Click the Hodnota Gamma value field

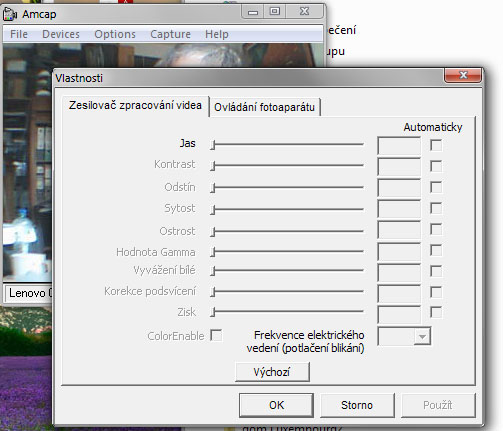tap(399, 251)
